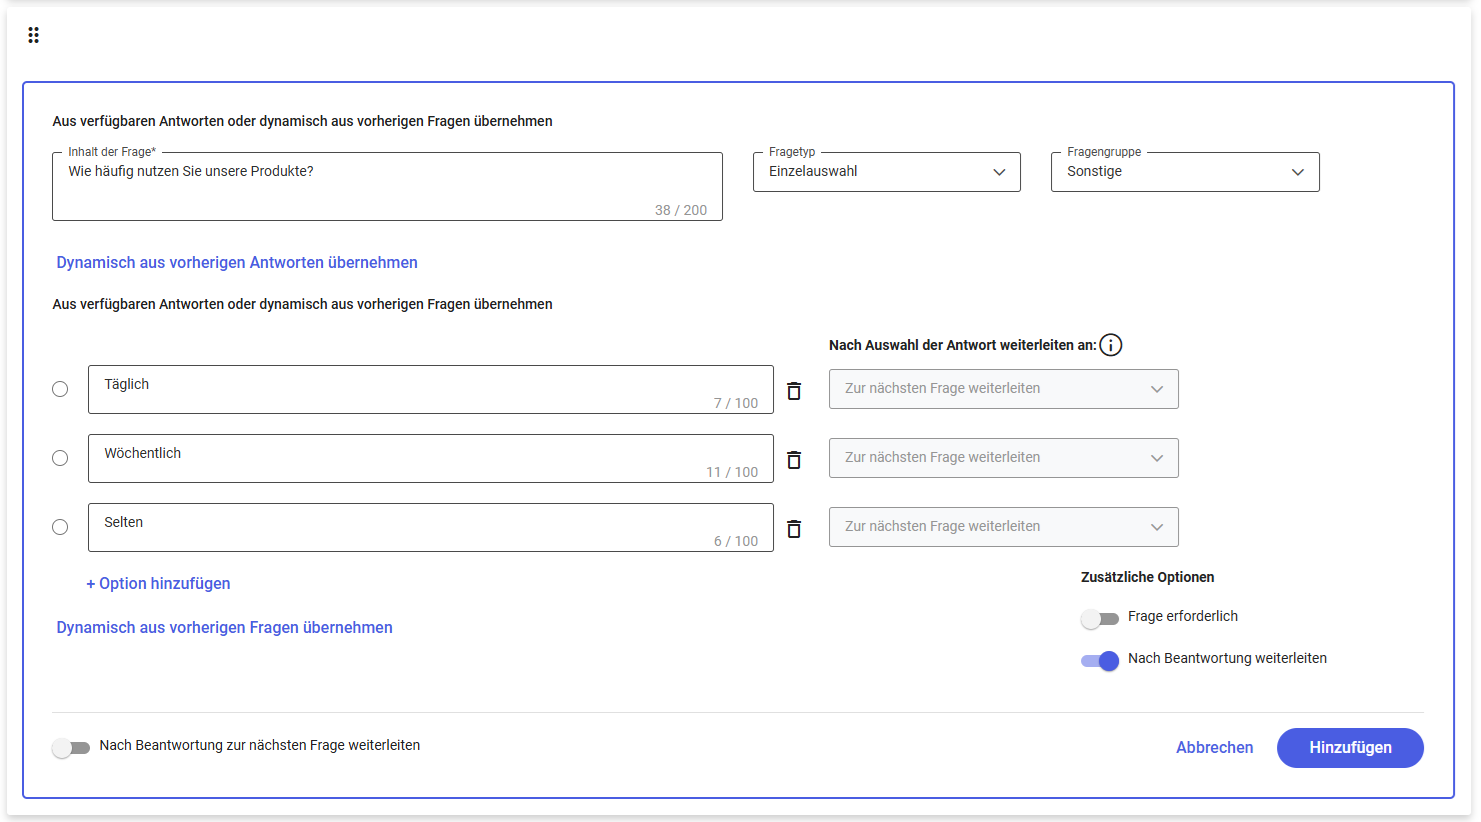Edit the Selten answer field

point(431,527)
